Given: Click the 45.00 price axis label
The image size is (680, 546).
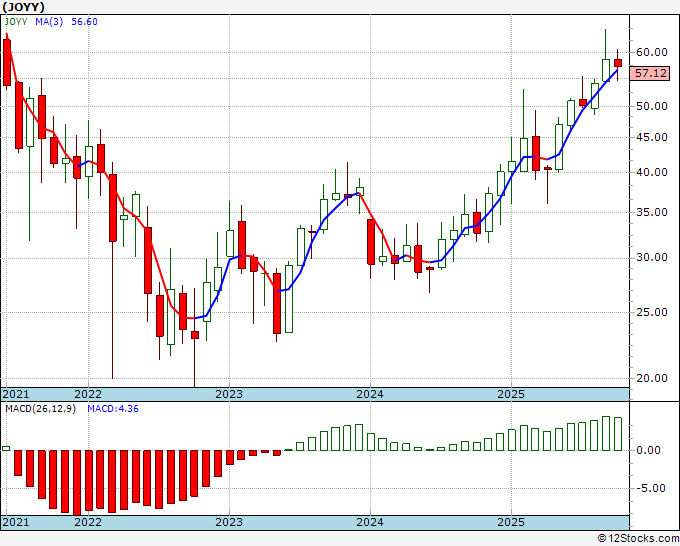Looking at the screenshot, I should click(x=652, y=137).
